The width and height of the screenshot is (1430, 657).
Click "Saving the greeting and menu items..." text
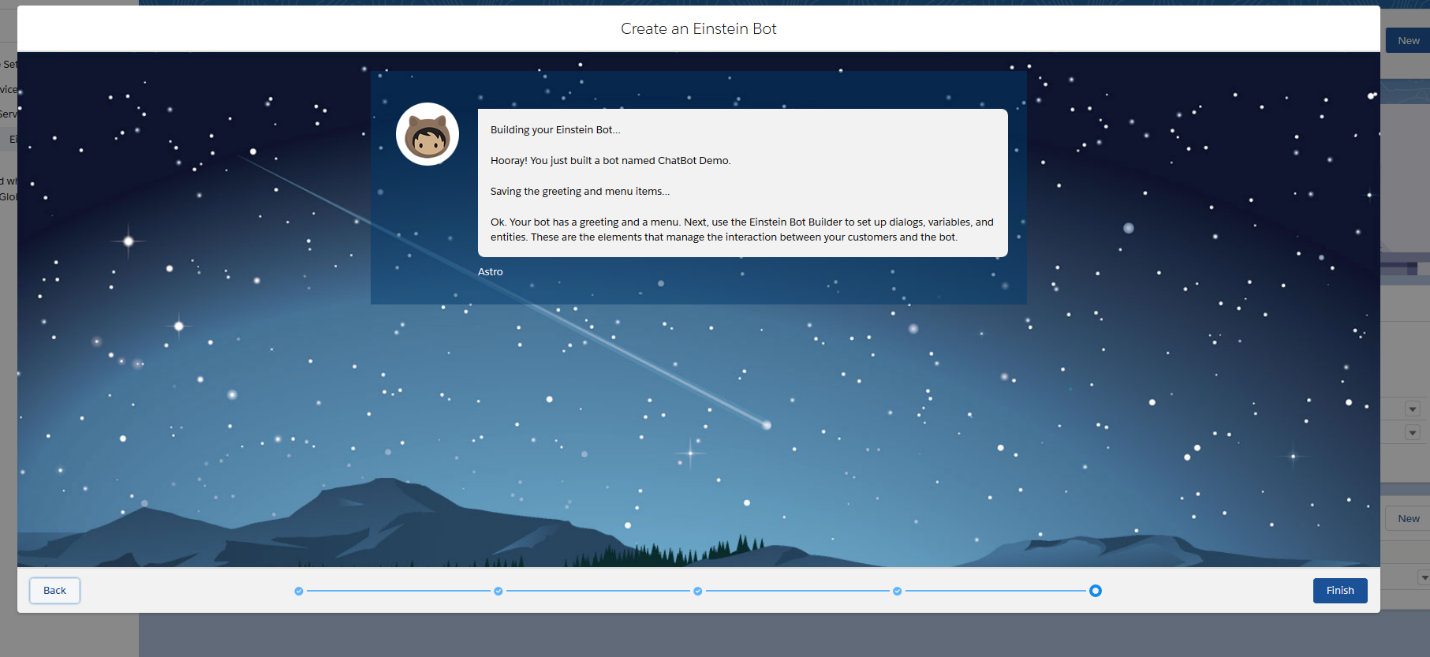pos(580,191)
